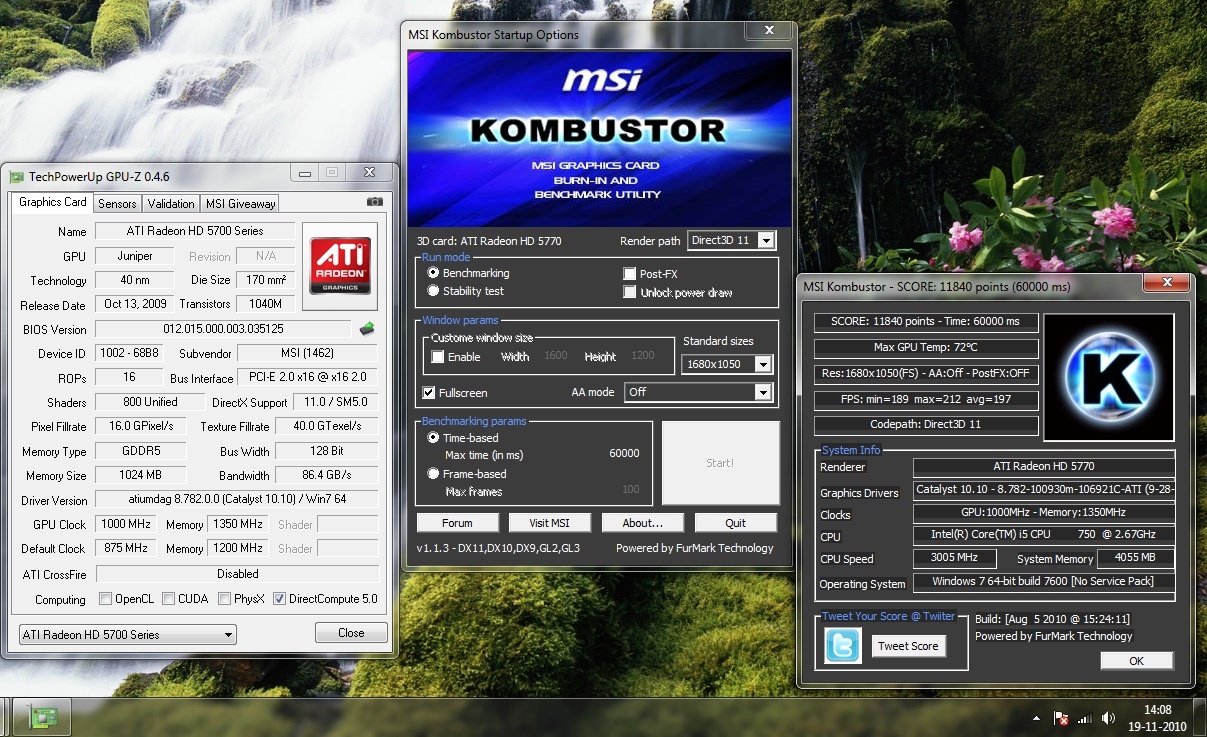Click the FPS min=189 max=212 field
The image size is (1207, 737).
point(925,399)
